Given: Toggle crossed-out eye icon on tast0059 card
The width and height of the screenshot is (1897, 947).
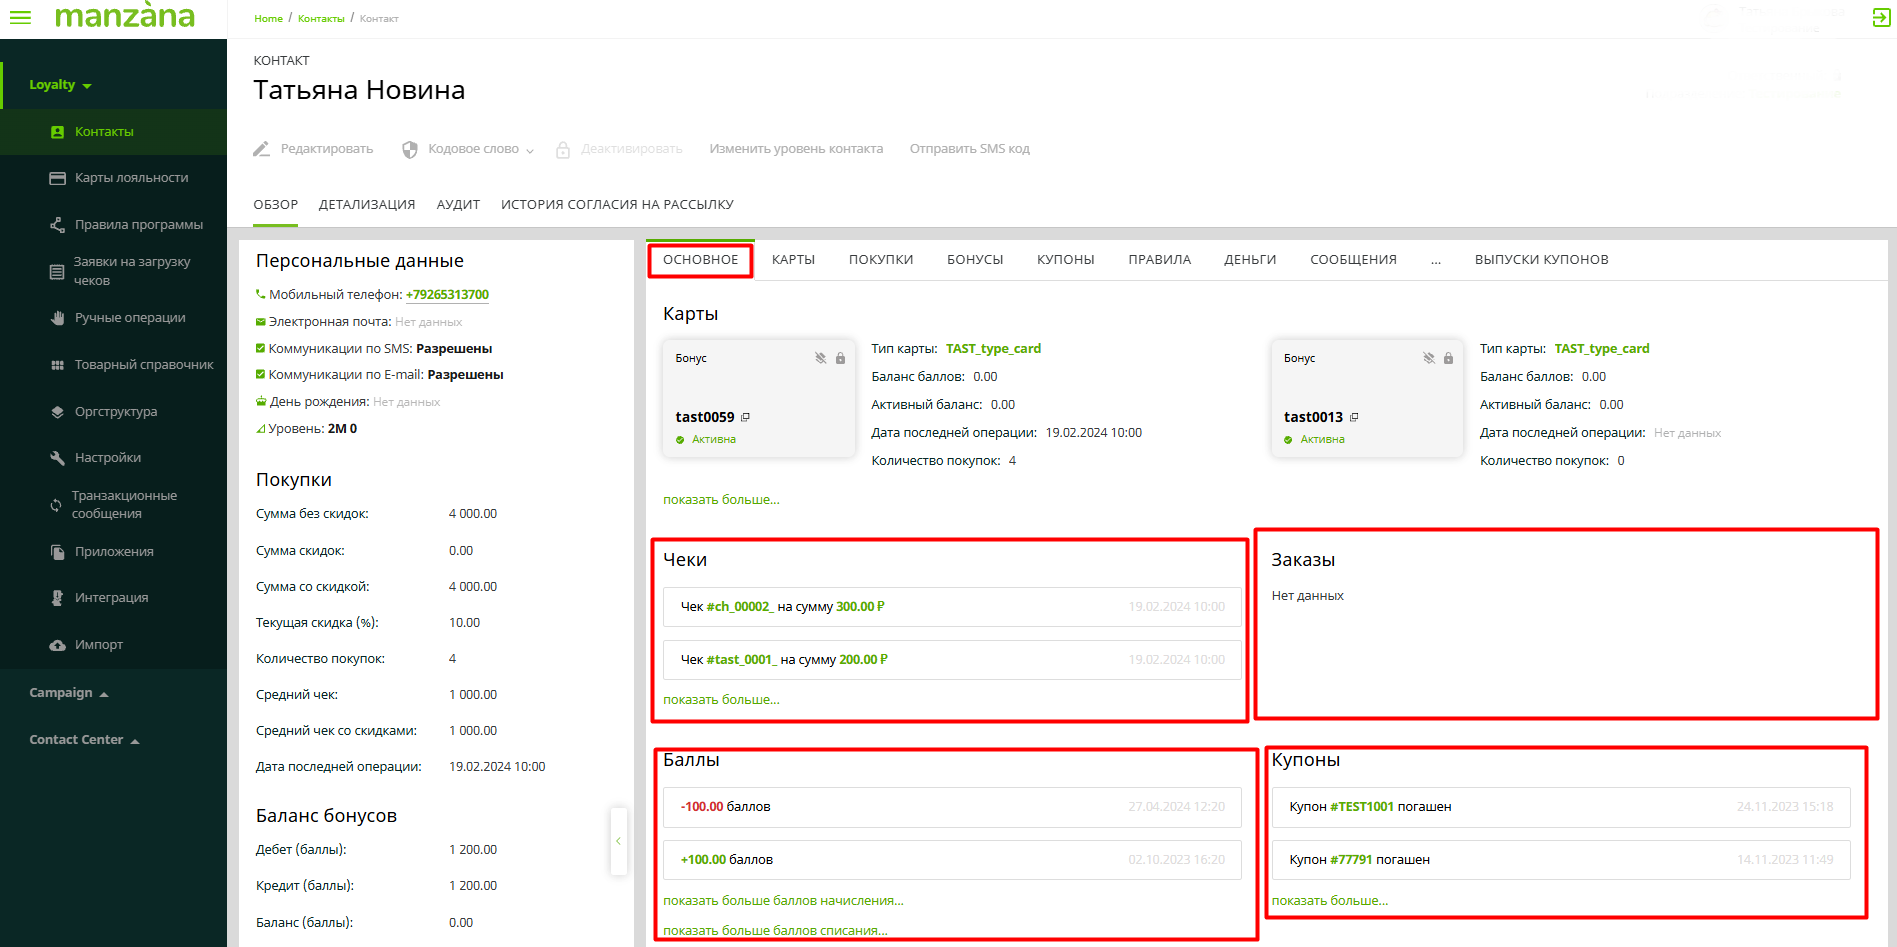Looking at the screenshot, I should 820,358.
